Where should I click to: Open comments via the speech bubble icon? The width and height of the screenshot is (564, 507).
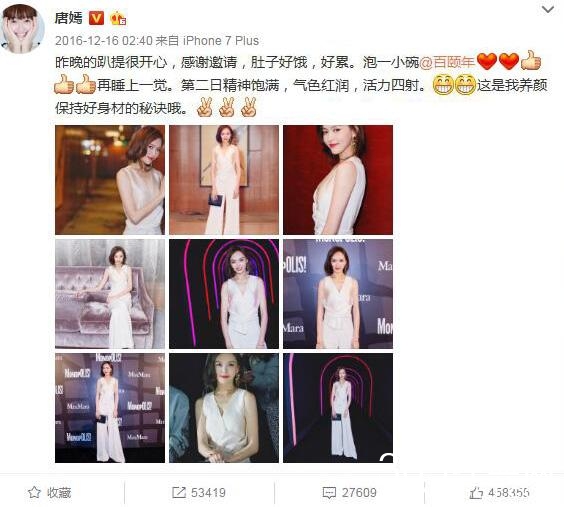329,493
